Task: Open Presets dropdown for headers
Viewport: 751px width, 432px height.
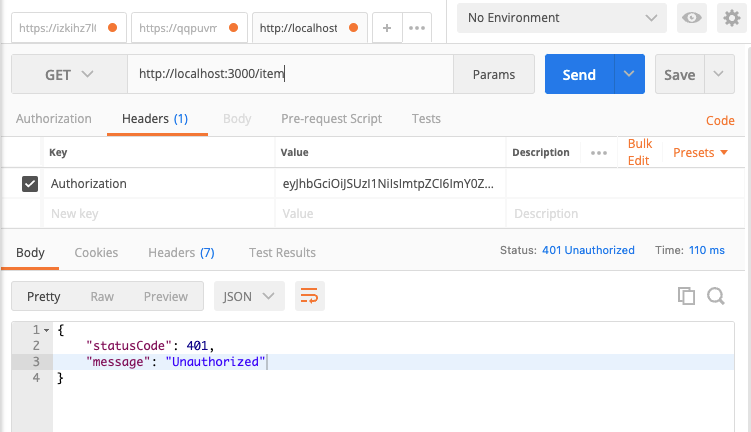Action: tap(700, 153)
